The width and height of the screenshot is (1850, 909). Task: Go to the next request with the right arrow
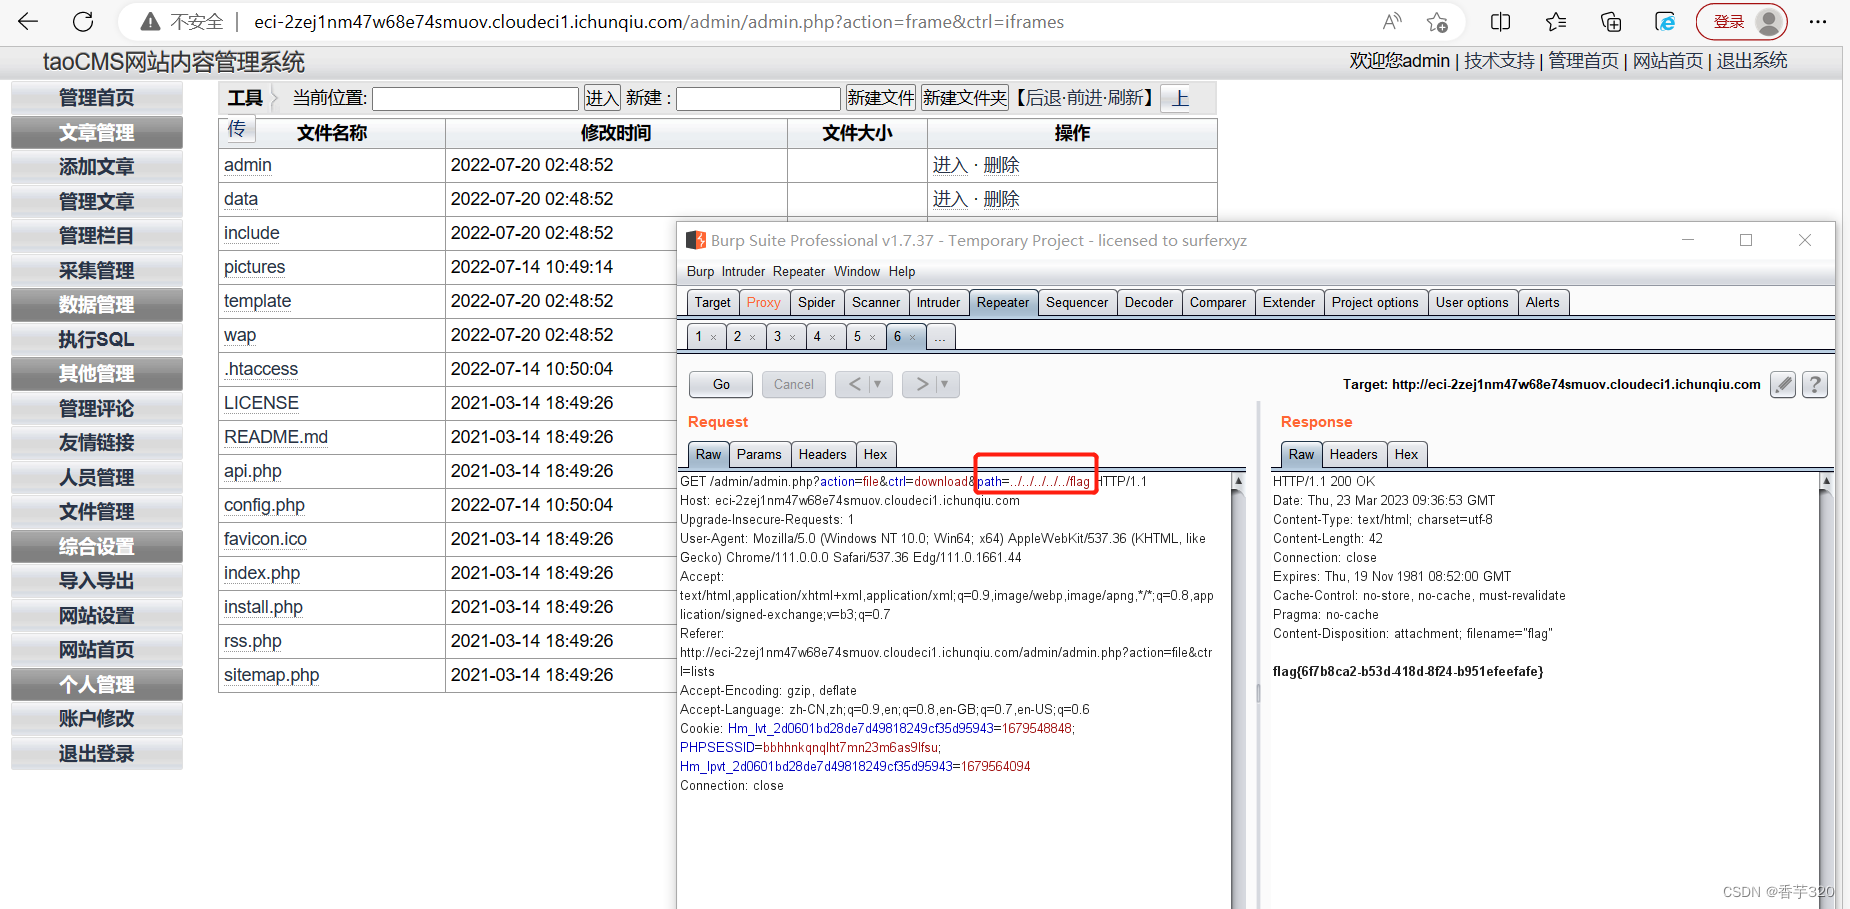[921, 384]
